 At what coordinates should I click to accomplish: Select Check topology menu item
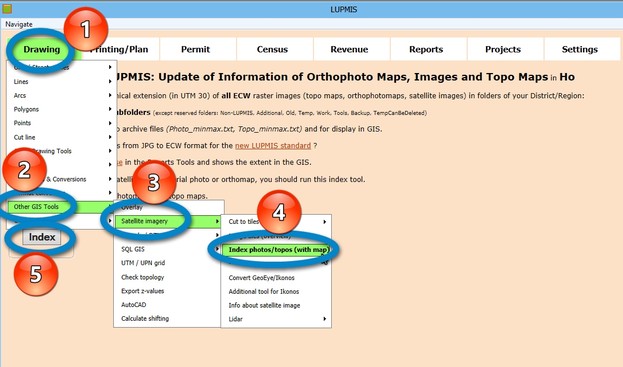point(143,277)
